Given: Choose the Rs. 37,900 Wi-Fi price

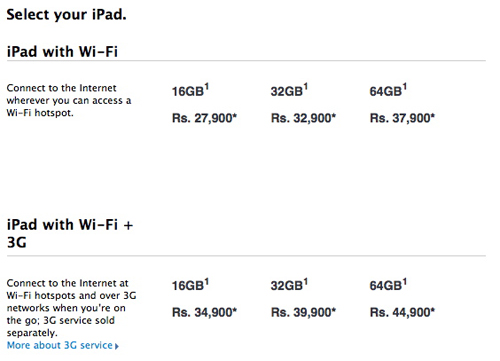Looking at the screenshot, I should point(402,118).
